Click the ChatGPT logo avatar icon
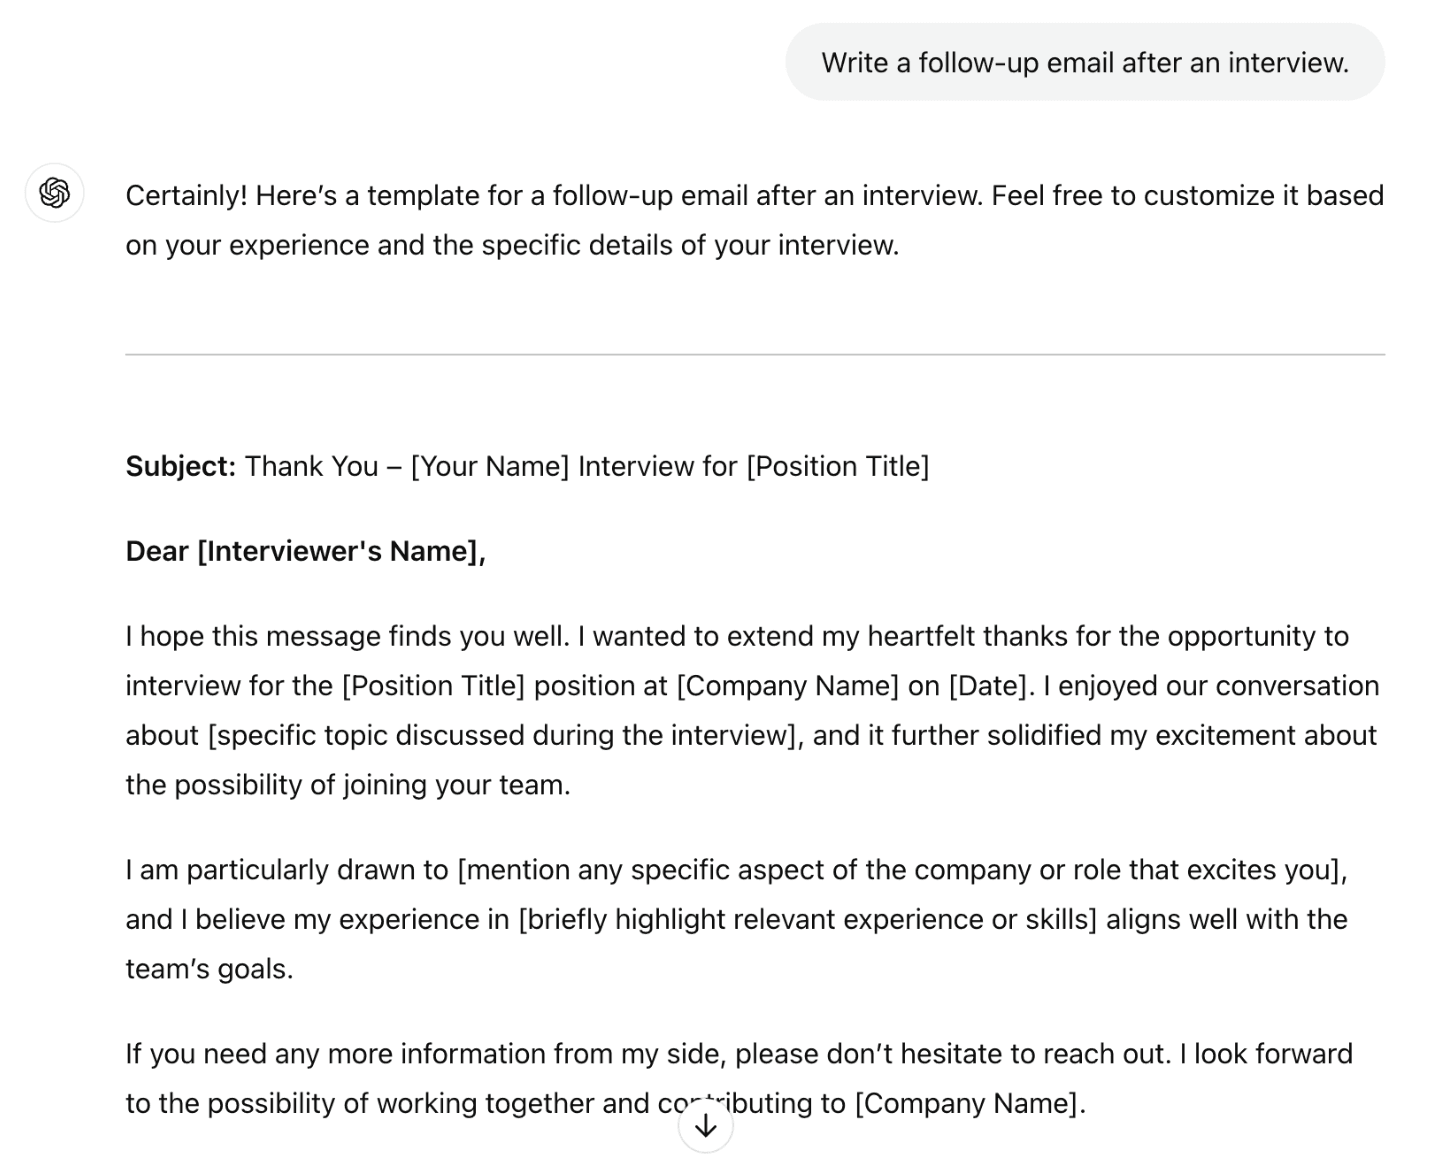 pyautogui.click(x=54, y=192)
